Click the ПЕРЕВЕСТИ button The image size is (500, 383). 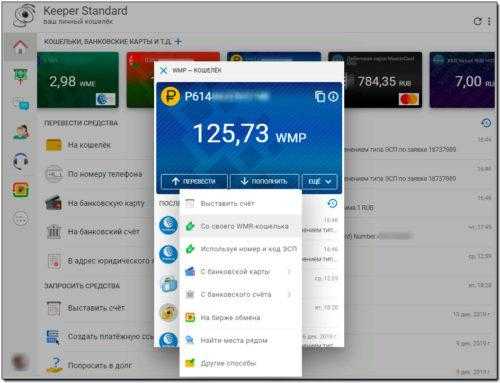click(194, 181)
